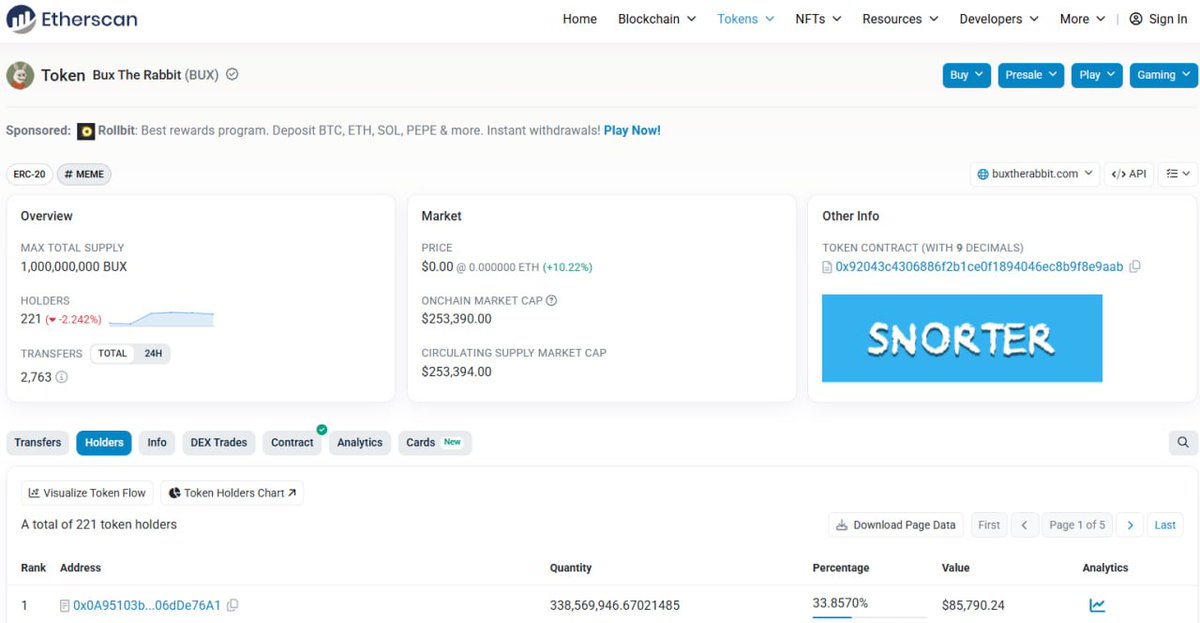Image resolution: width=1200 pixels, height=623 pixels.
Task: Open holder address 0x0A95103b...06dDe76A1
Action: pyautogui.click(x=147, y=605)
